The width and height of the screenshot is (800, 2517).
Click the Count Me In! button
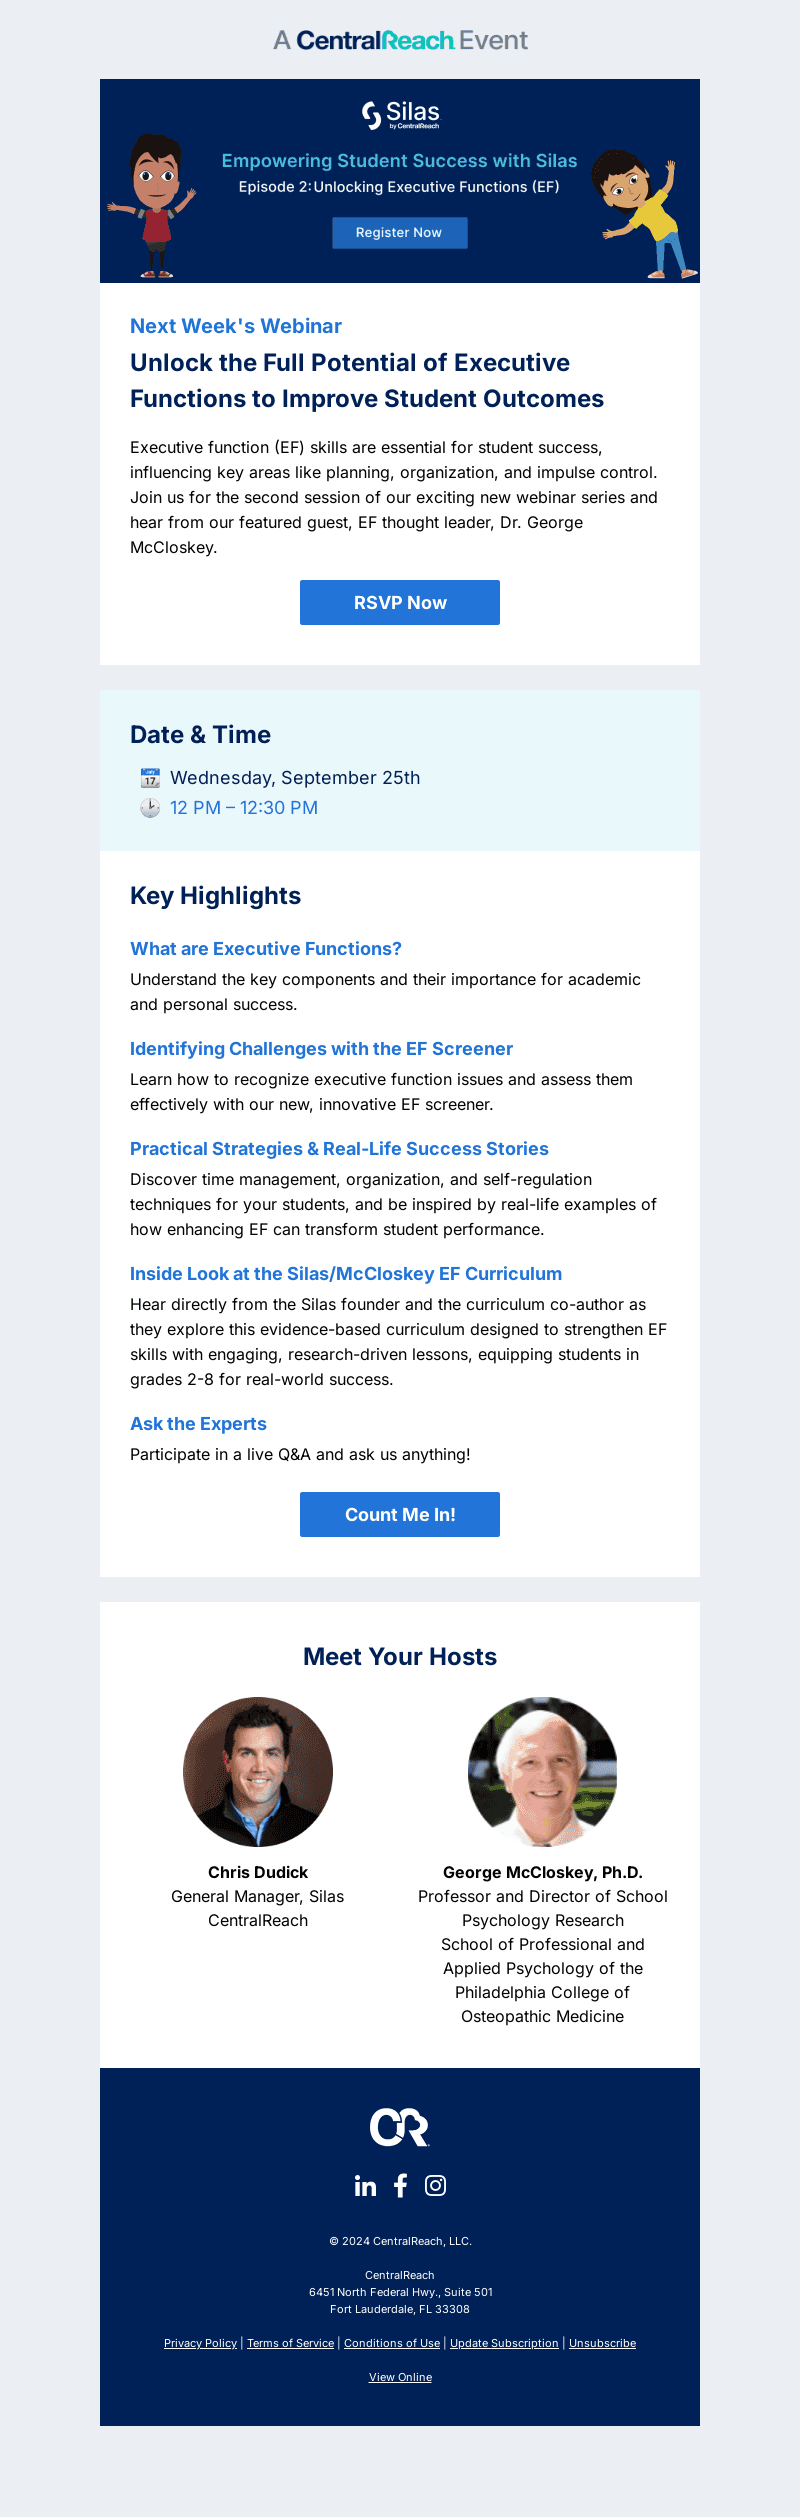[400, 1515]
